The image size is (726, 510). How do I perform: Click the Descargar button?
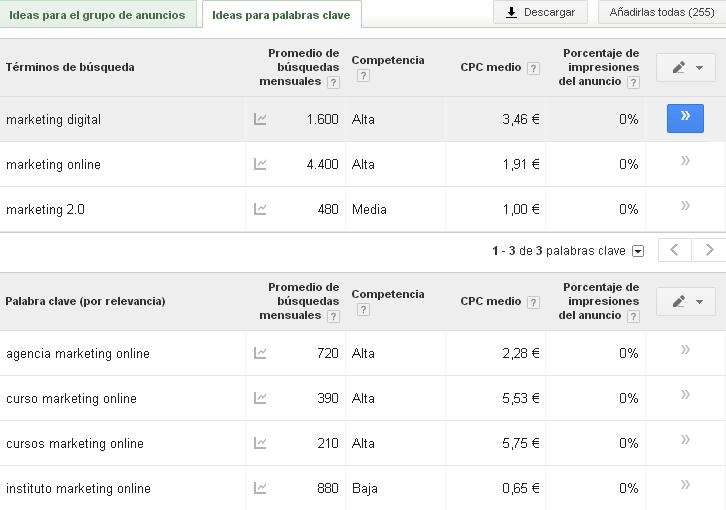[540, 12]
